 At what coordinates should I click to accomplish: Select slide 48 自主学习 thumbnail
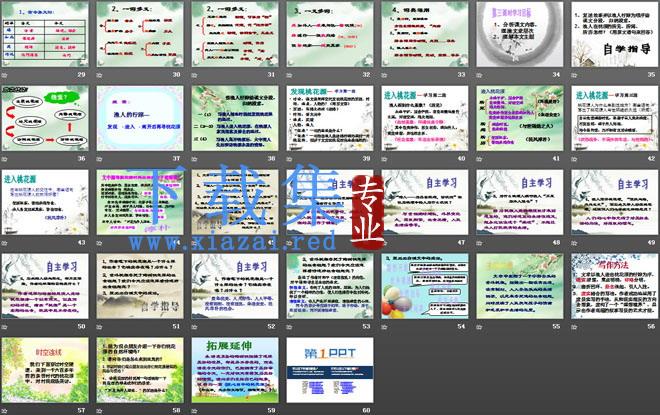point(520,202)
